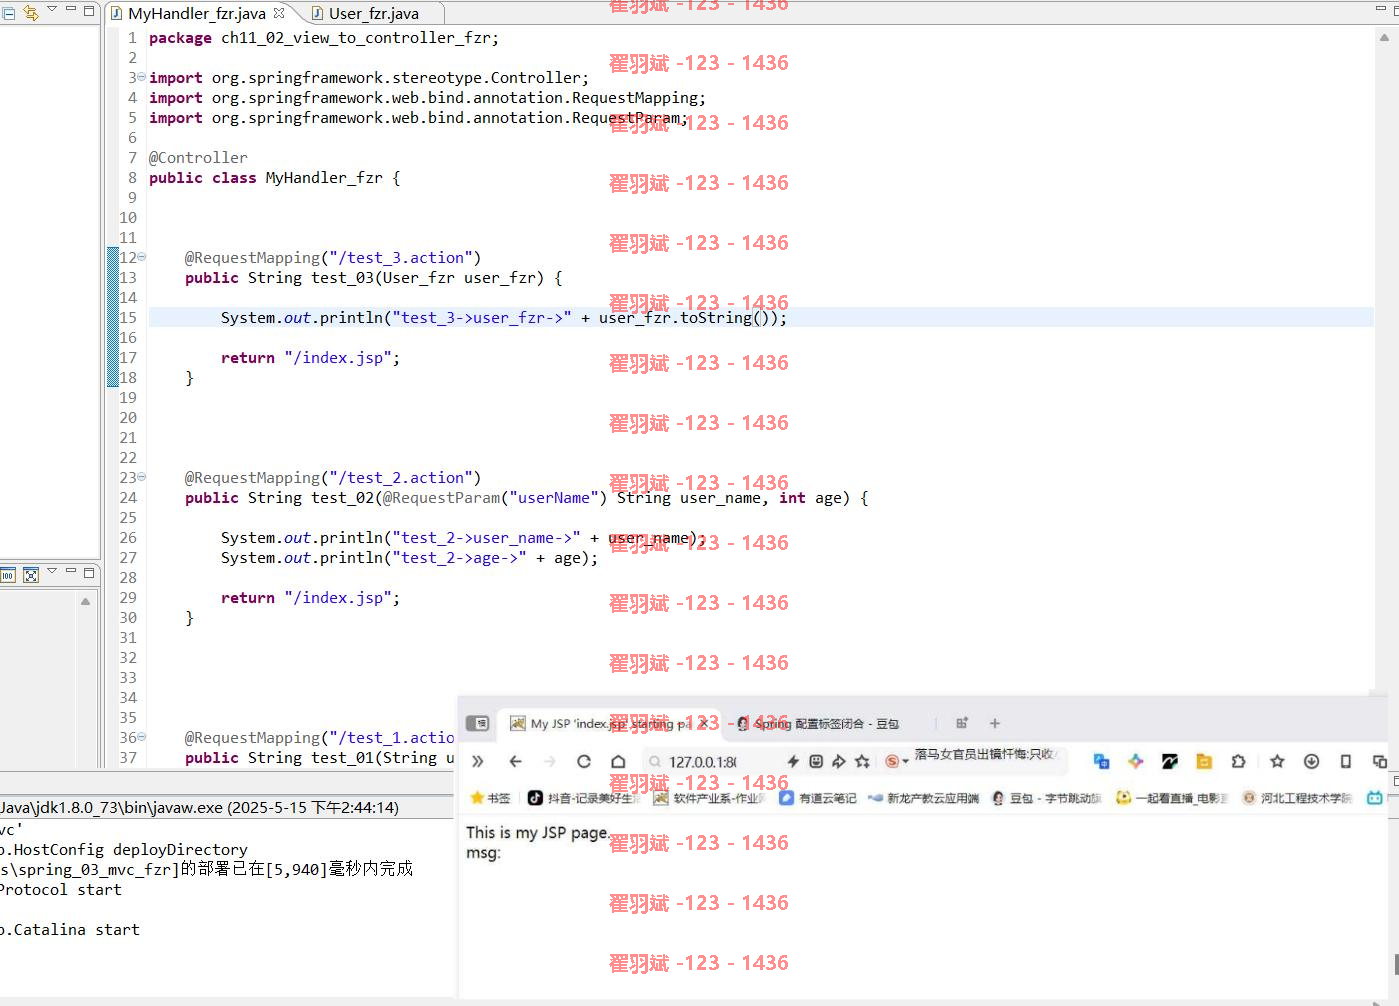
Task: Open the colorful star AI extension icon
Action: point(1135,761)
